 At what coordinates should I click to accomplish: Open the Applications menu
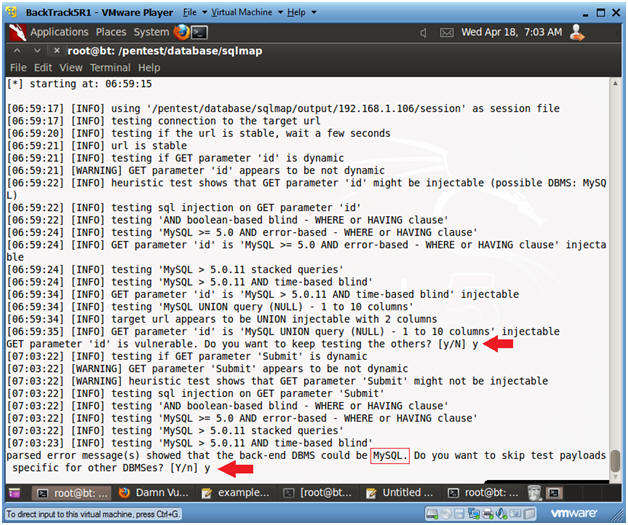(x=59, y=32)
